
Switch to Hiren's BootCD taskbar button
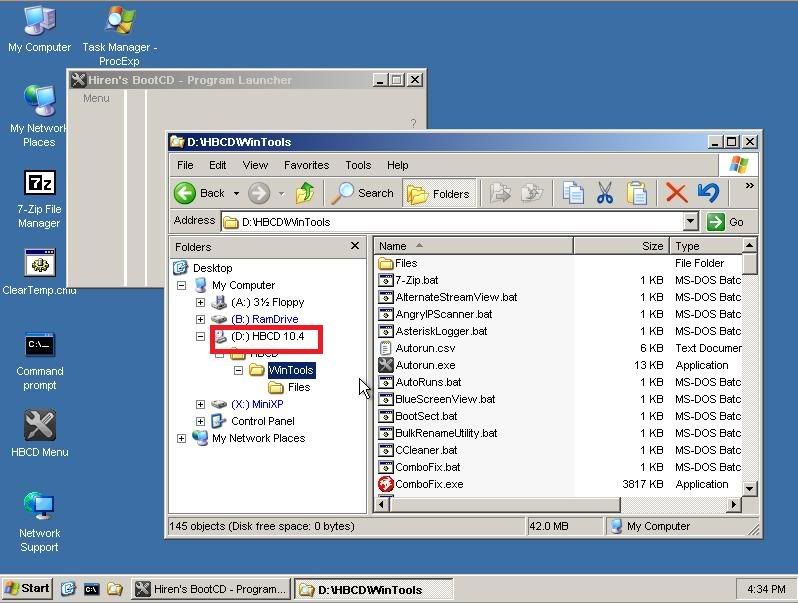pyautogui.click(x=211, y=589)
